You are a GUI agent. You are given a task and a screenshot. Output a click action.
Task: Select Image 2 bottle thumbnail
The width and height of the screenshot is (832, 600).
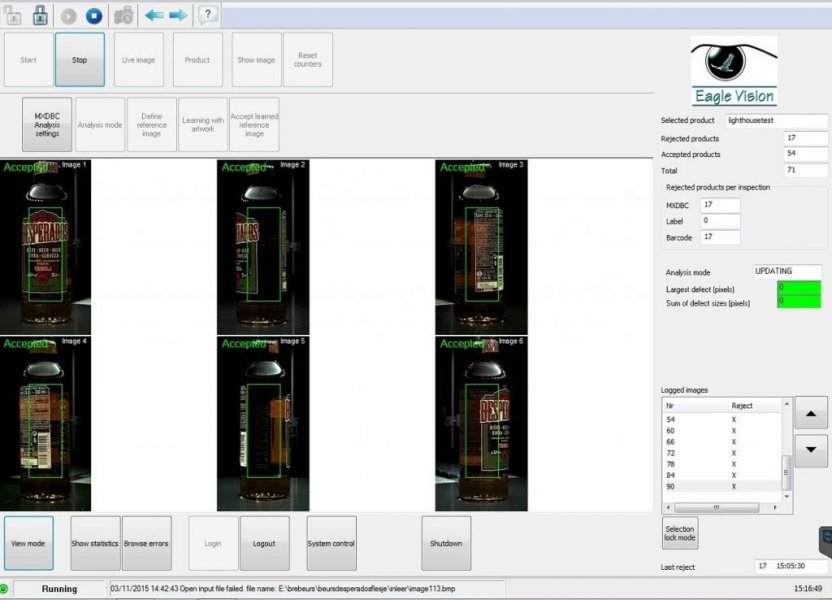click(263, 247)
